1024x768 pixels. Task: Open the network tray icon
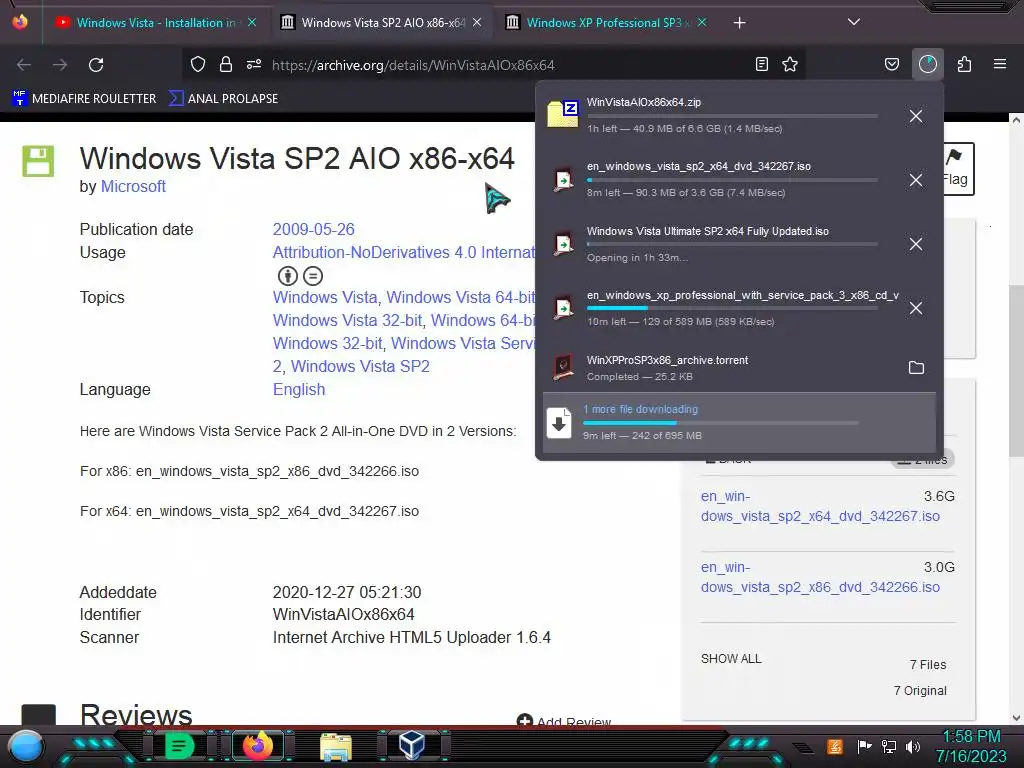(889, 746)
